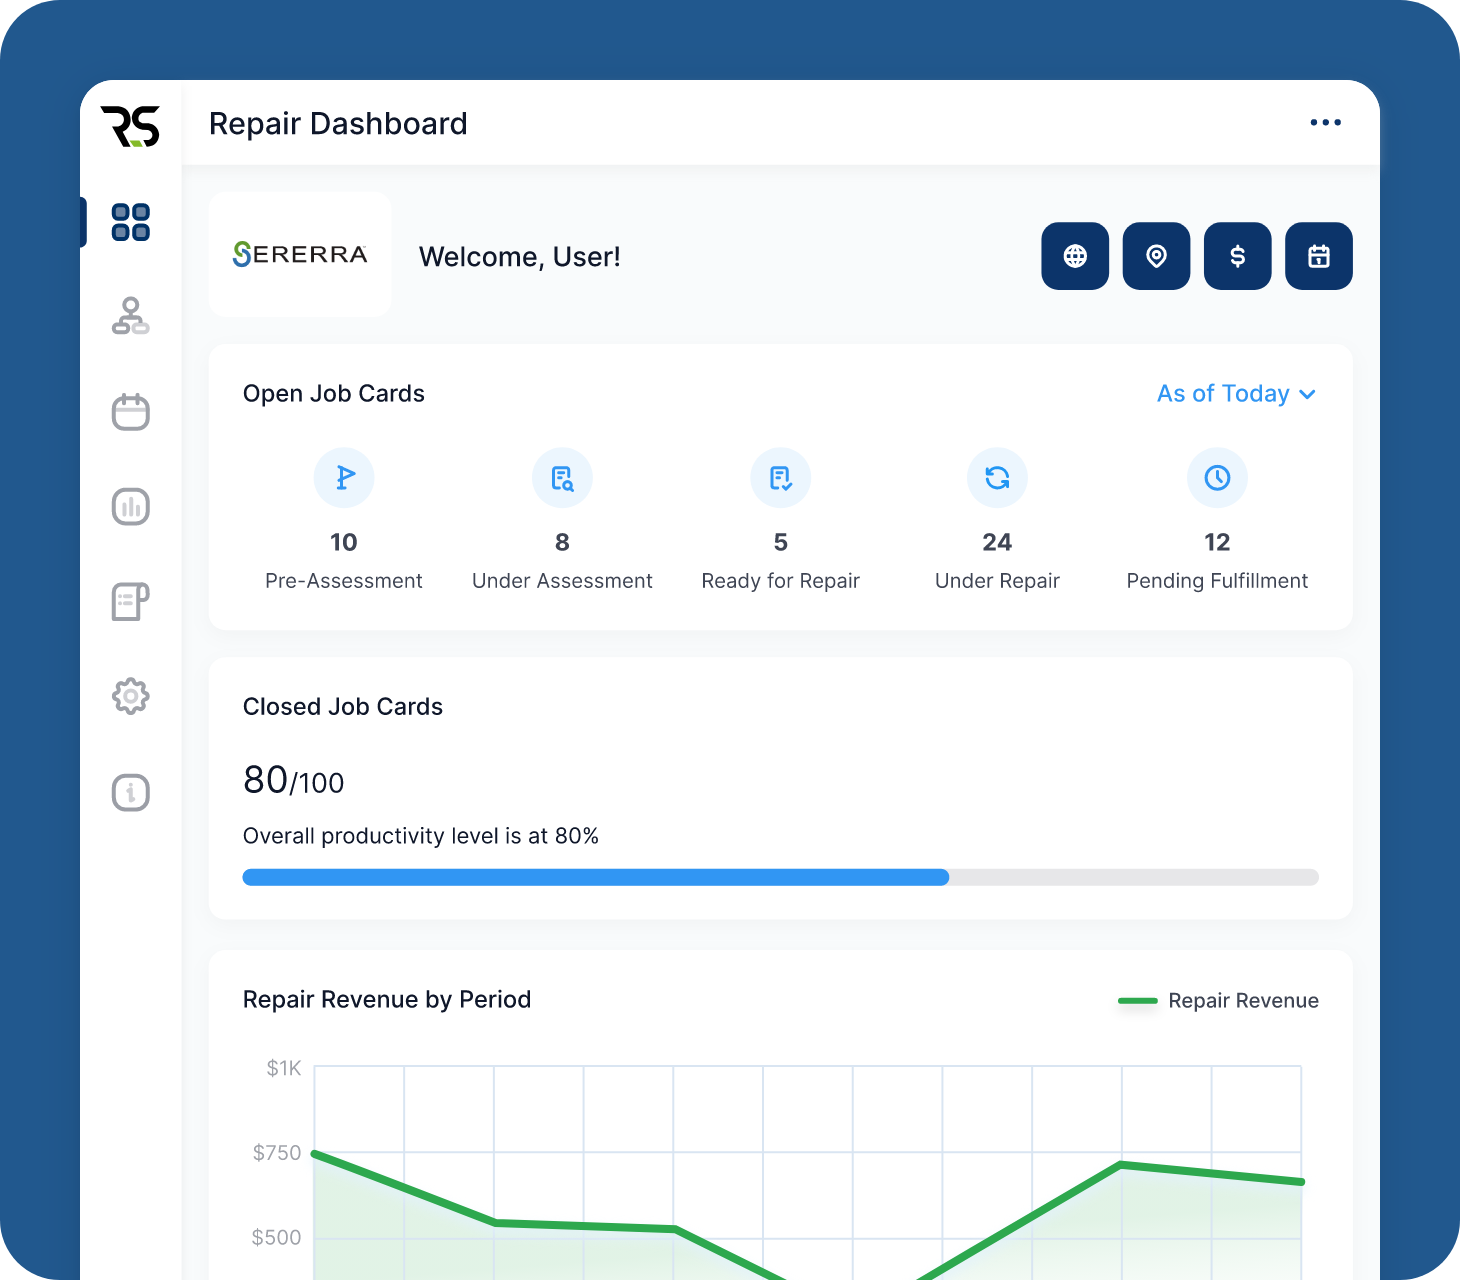
Task: Click the Pre-Assessment flag icon
Action: click(344, 478)
